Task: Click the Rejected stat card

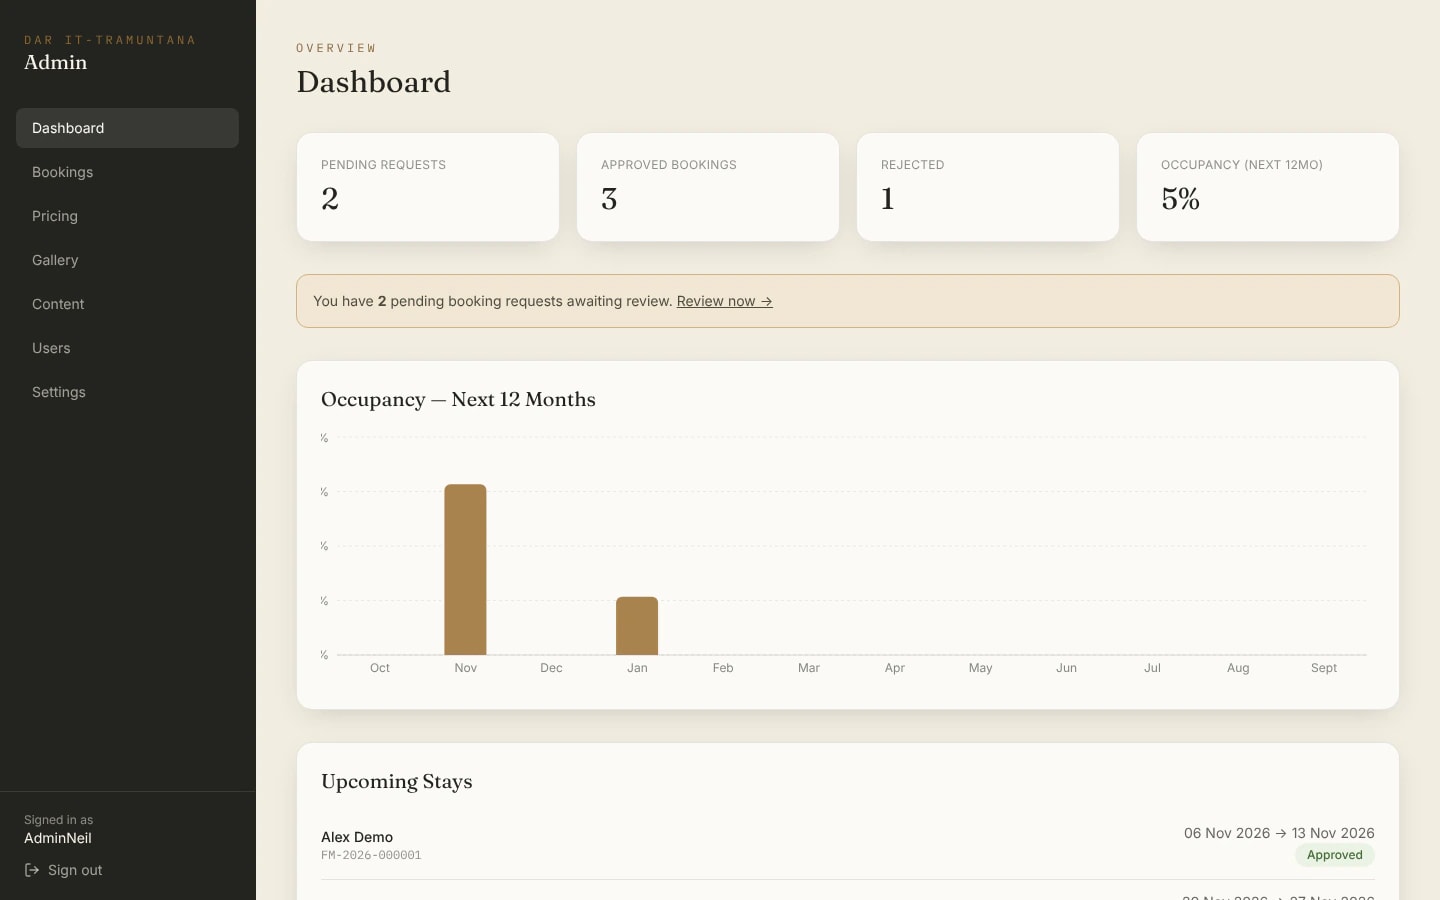Action: (x=988, y=187)
